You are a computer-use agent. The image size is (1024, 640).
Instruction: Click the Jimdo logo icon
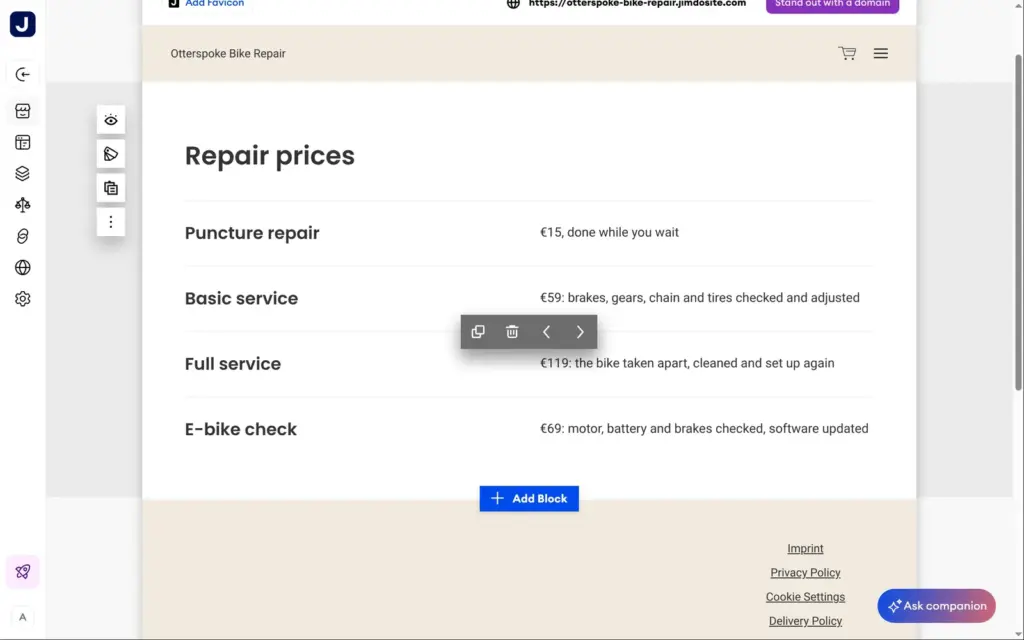[23, 24]
